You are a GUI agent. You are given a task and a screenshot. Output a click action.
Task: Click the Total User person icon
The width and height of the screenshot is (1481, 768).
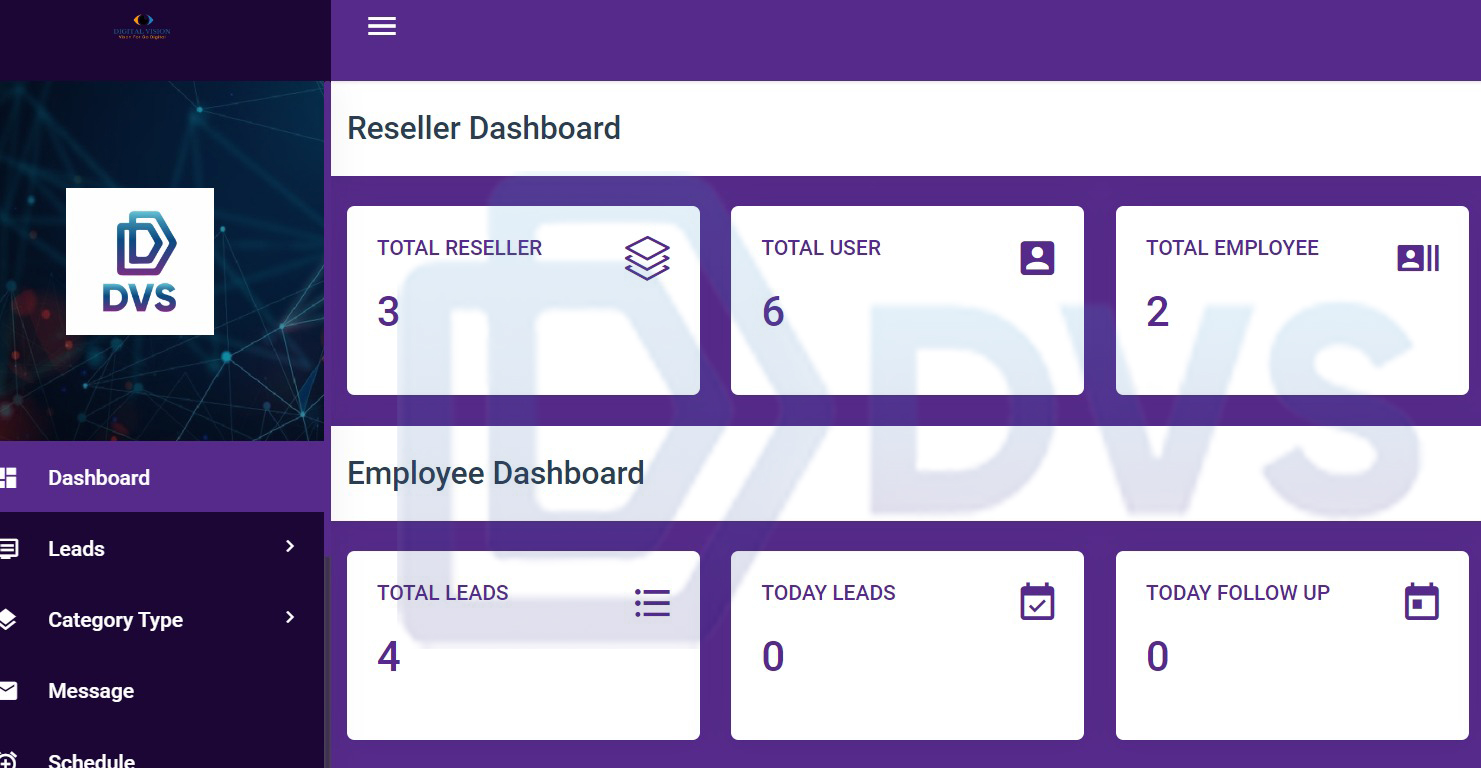(1037, 258)
